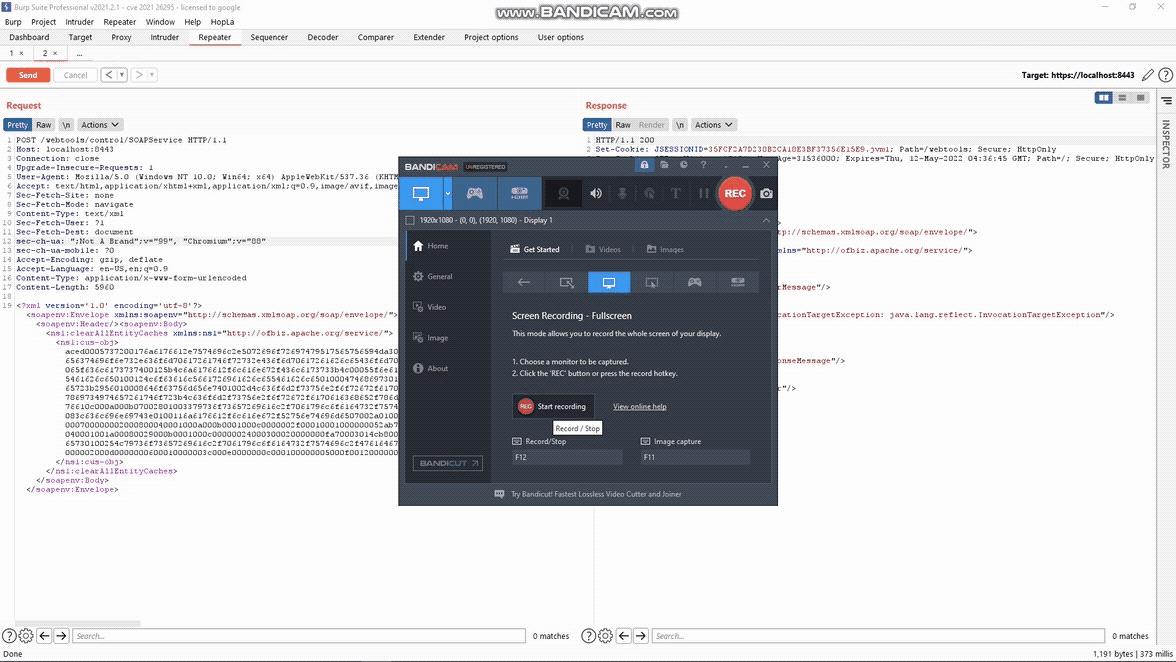Toggle the Bandicam webcam overlay
The image size is (1176, 662).
pos(563,193)
